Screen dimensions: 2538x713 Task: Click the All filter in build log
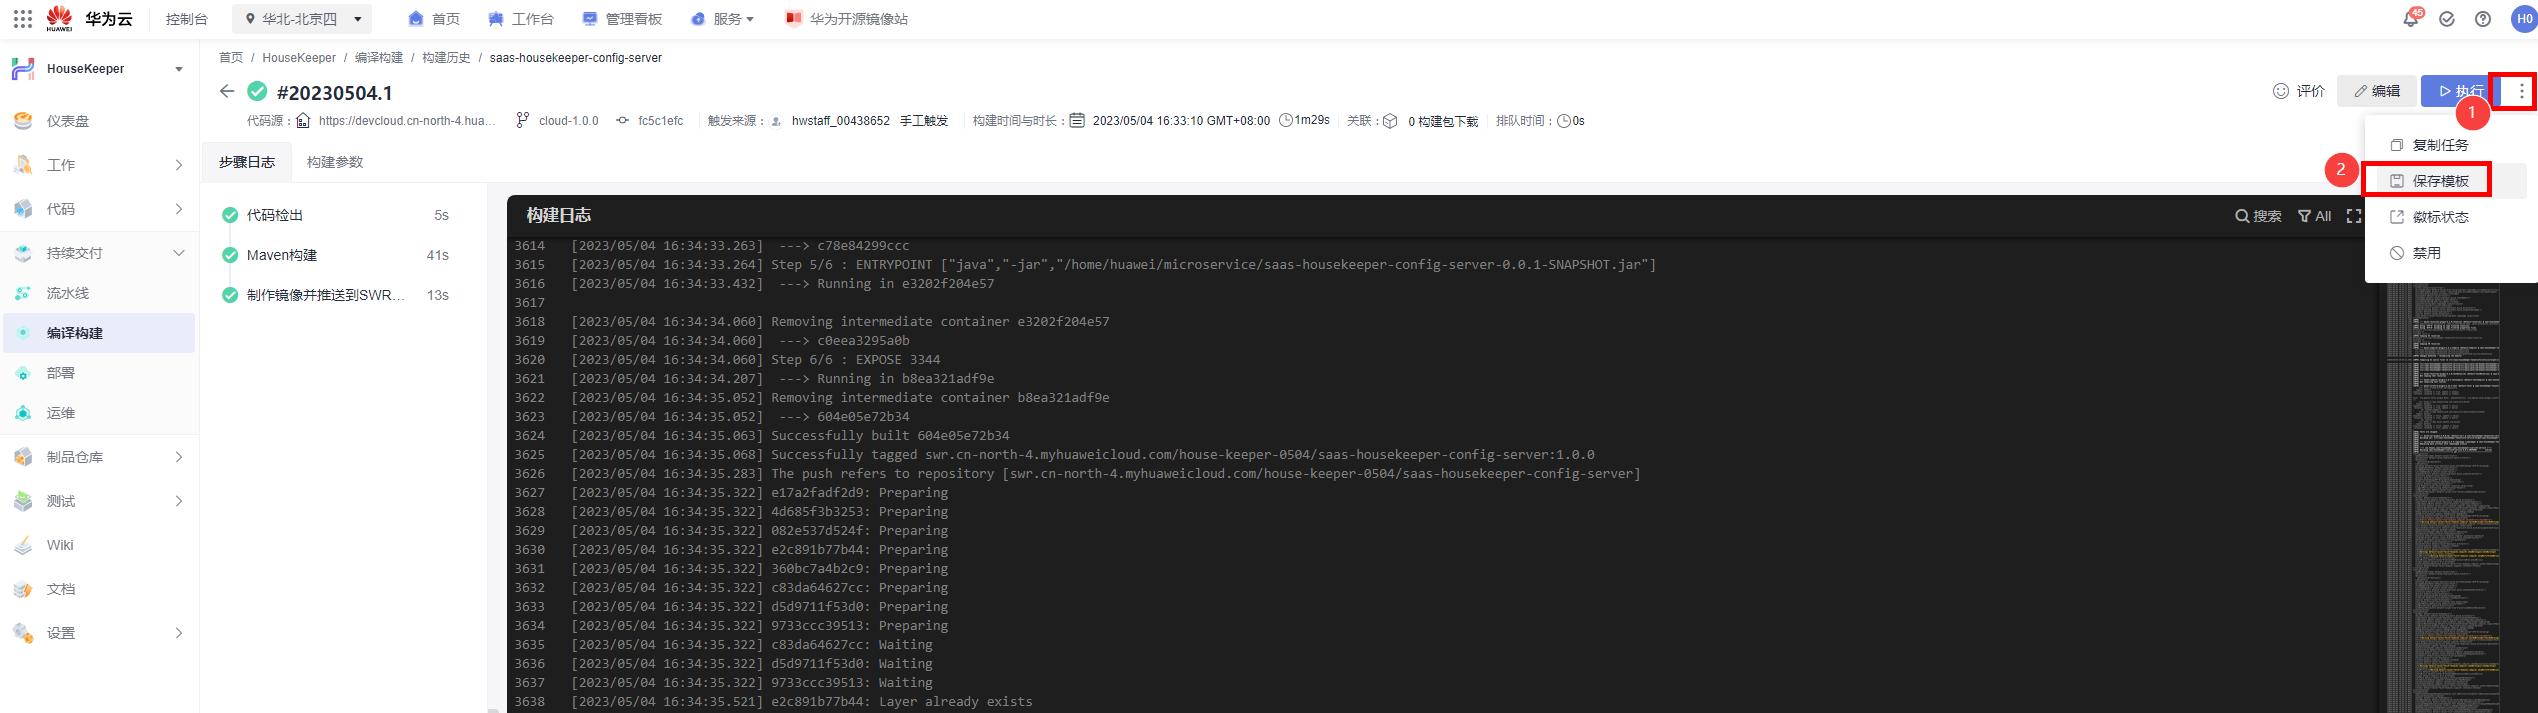coord(2314,216)
